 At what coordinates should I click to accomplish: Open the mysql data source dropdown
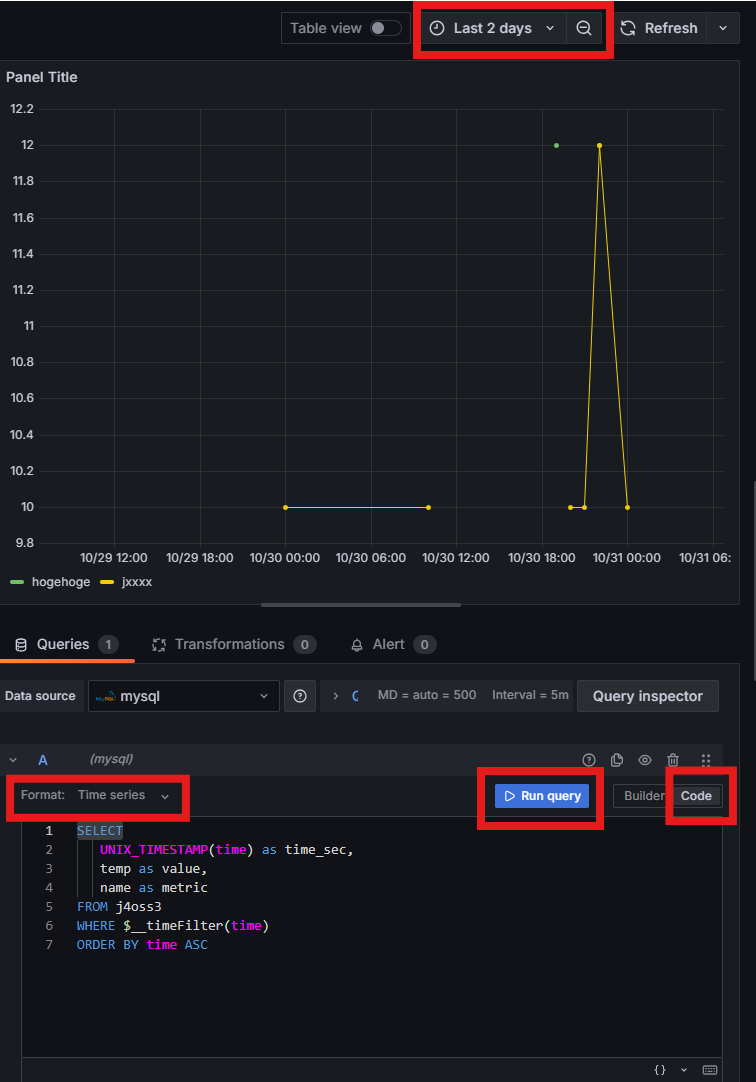(x=183, y=696)
